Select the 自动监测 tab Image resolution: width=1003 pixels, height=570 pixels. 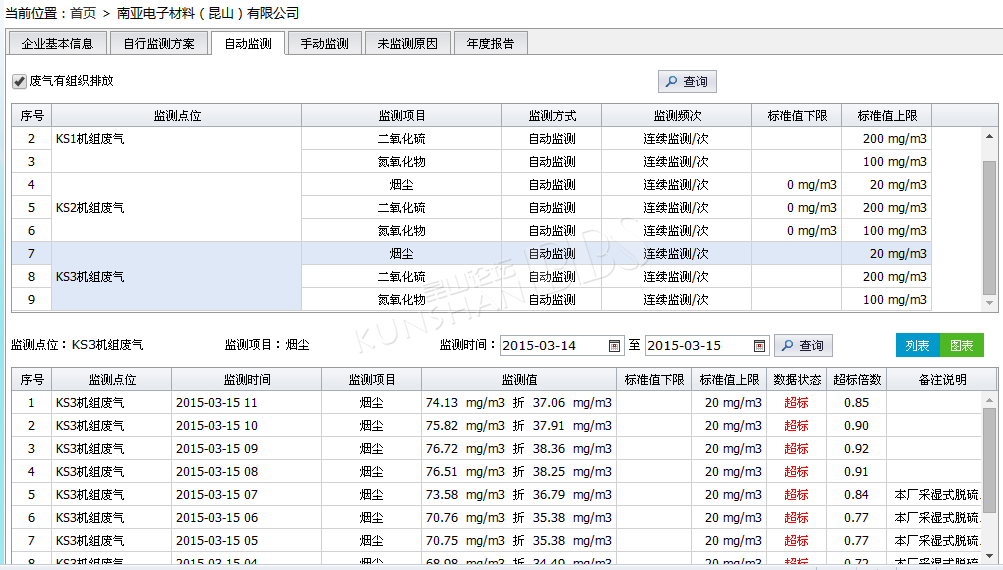tap(248, 44)
